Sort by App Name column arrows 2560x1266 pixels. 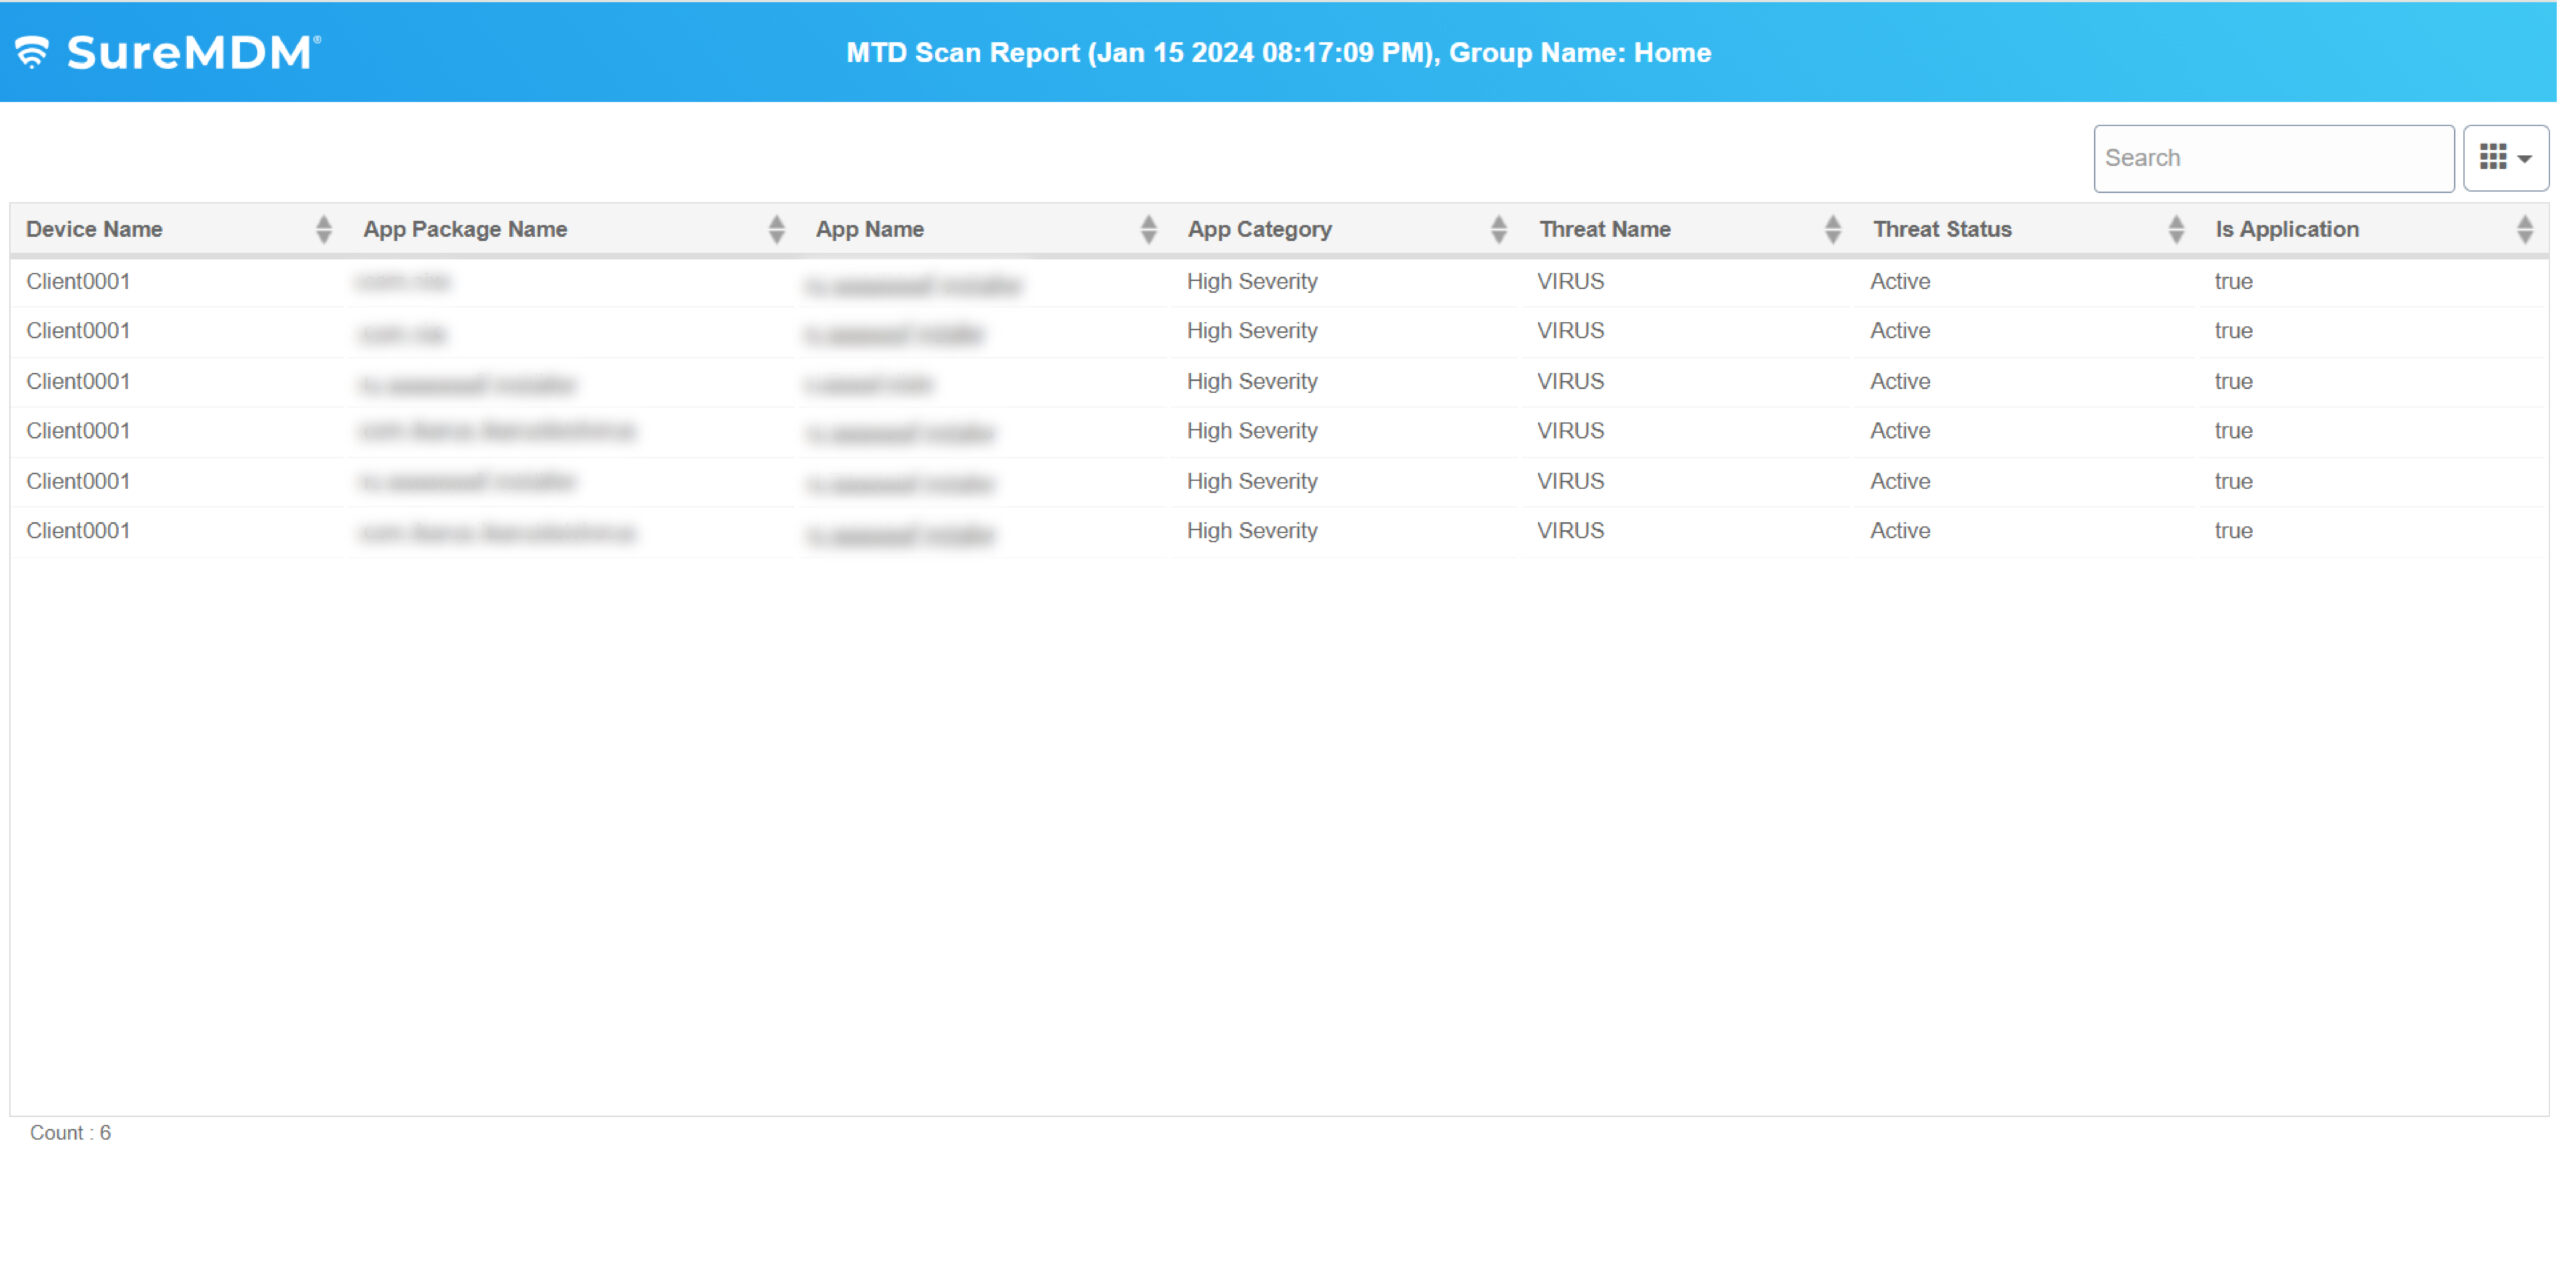click(x=1148, y=229)
